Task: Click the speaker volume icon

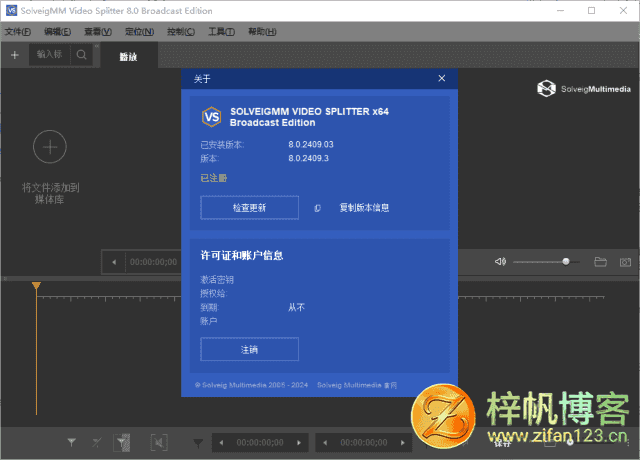Action: point(500,262)
